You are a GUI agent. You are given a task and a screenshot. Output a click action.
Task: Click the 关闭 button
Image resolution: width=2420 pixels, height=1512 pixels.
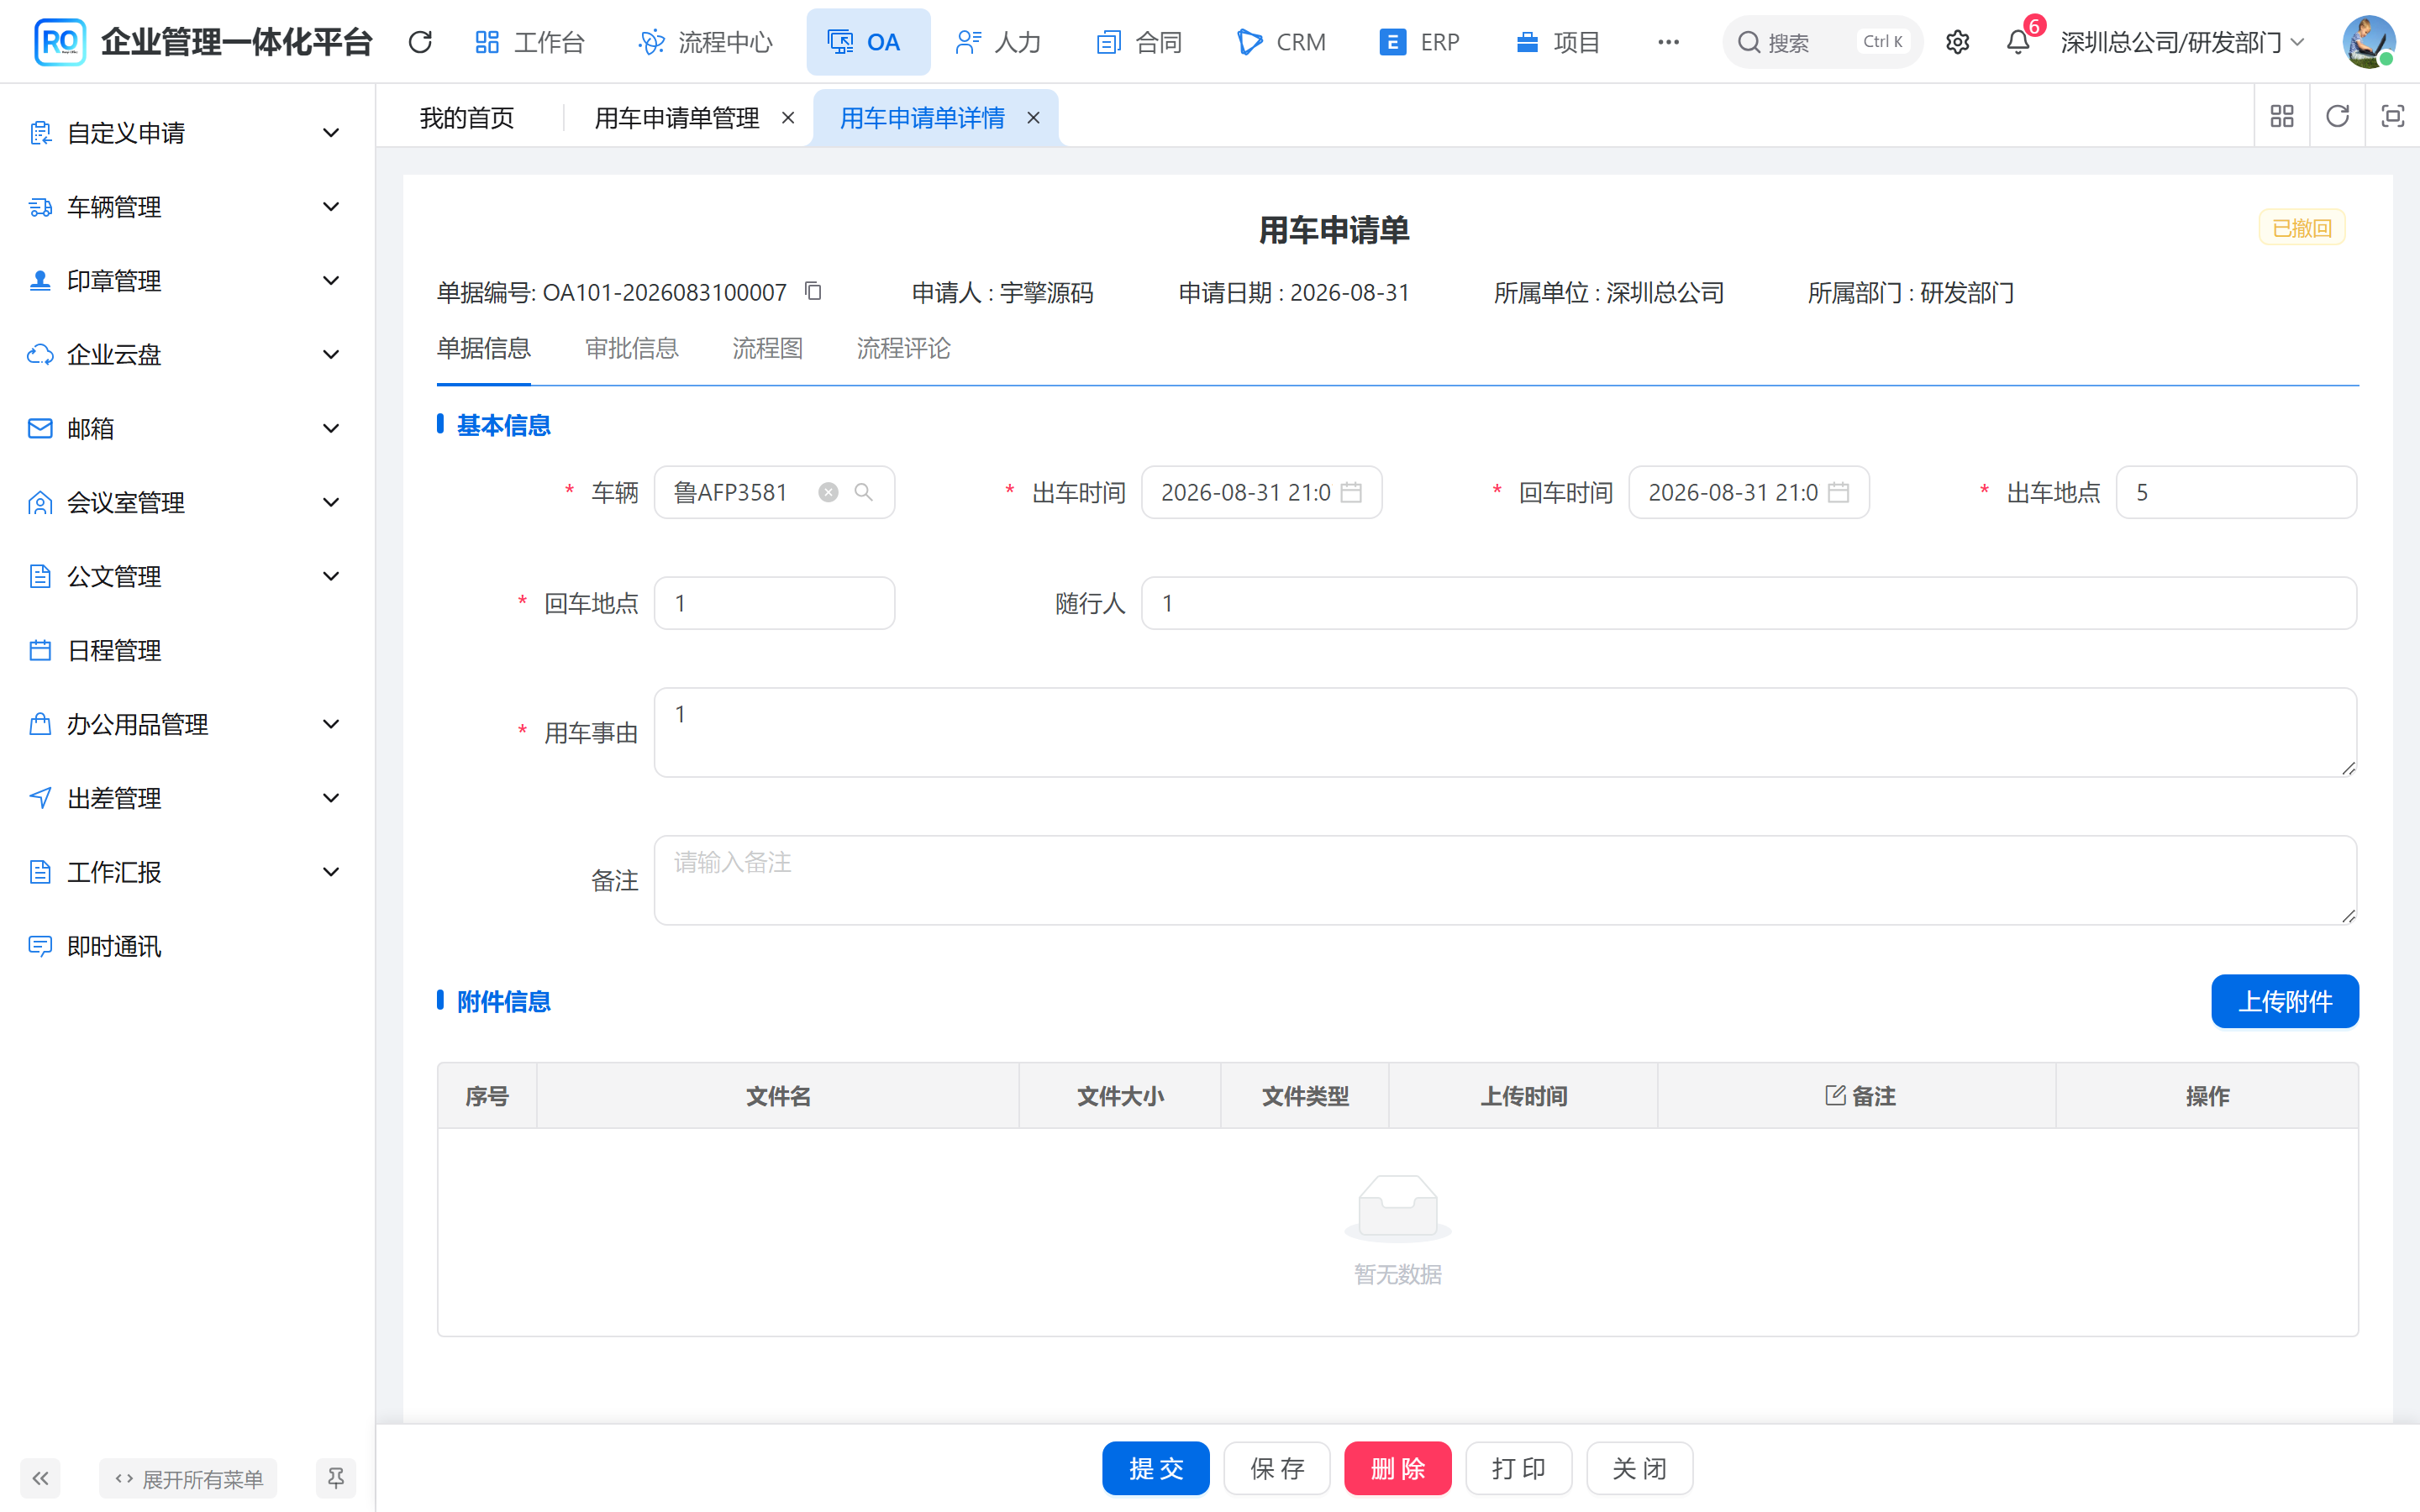click(x=1640, y=1468)
